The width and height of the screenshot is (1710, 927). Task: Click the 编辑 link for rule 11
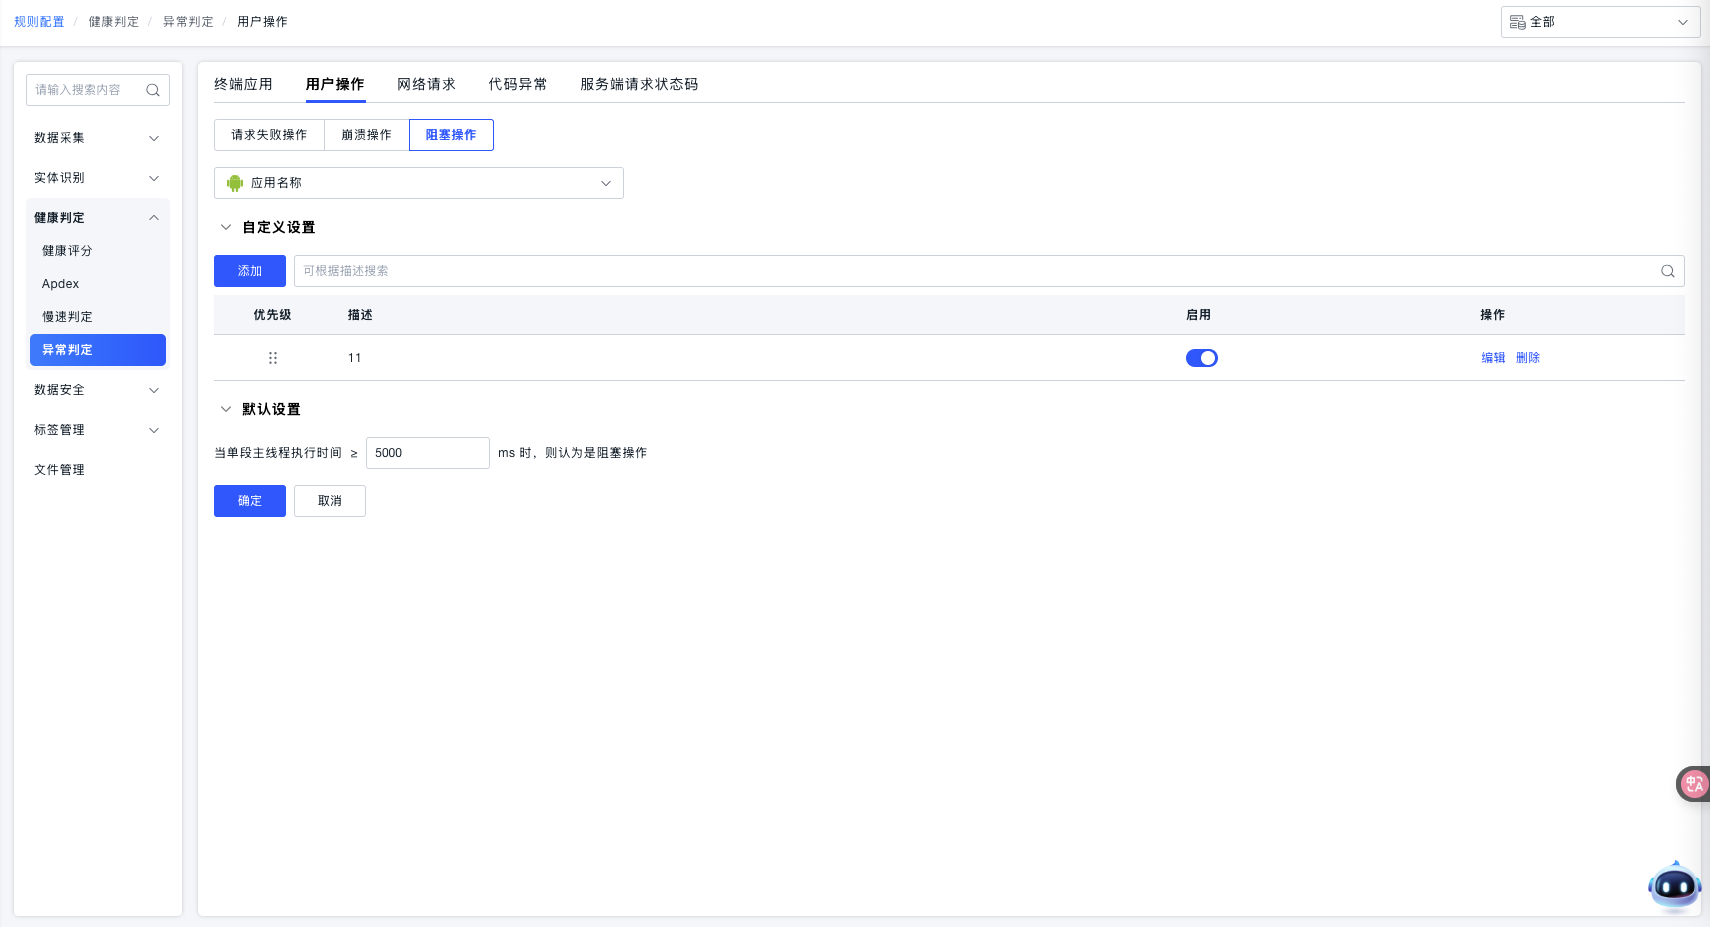(x=1493, y=358)
